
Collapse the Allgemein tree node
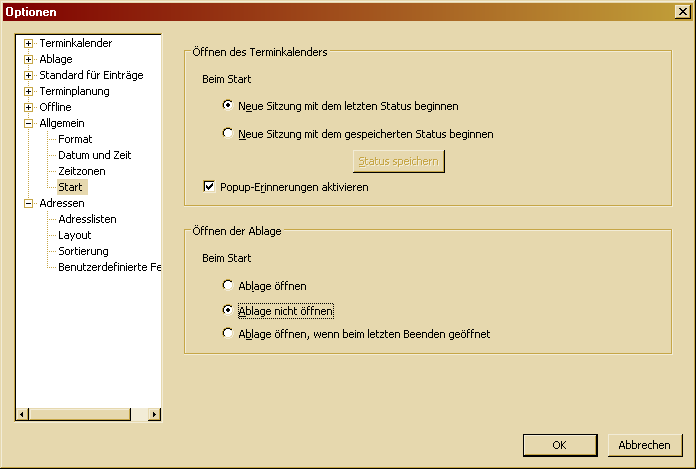pyautogui.click(x=29, y=123)
